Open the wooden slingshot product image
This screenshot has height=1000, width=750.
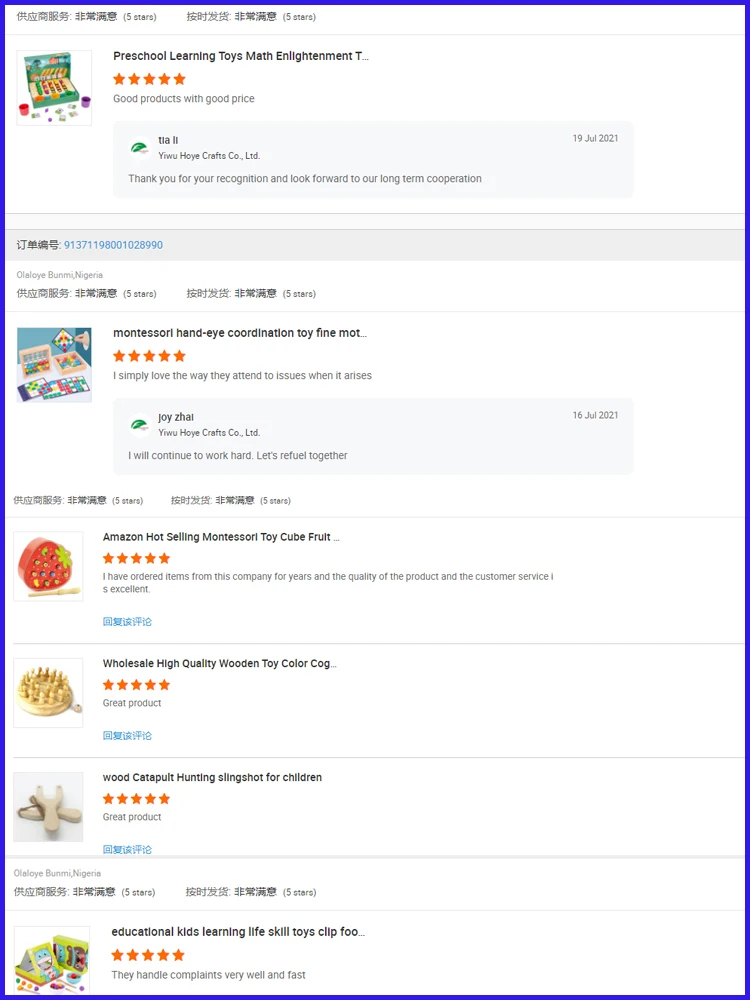(x=48, y=807)
